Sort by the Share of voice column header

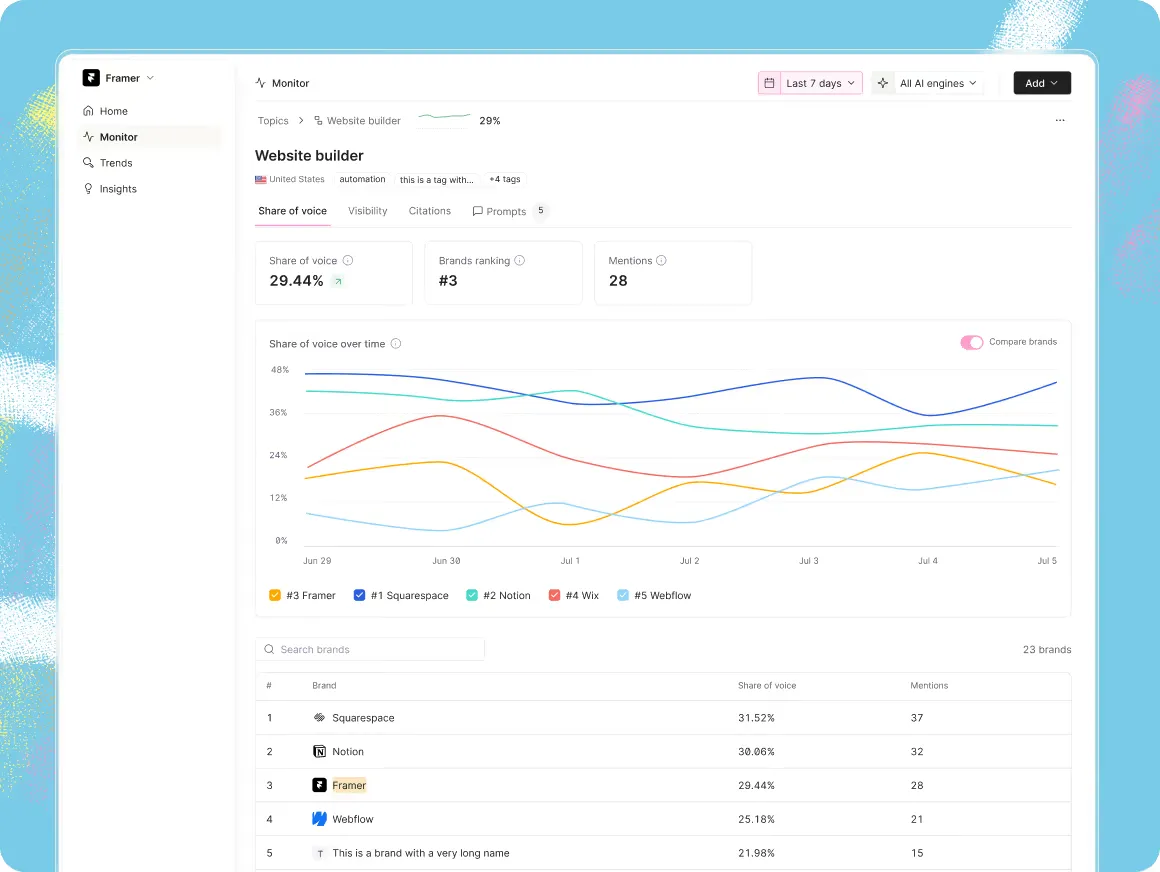(767, 686)
